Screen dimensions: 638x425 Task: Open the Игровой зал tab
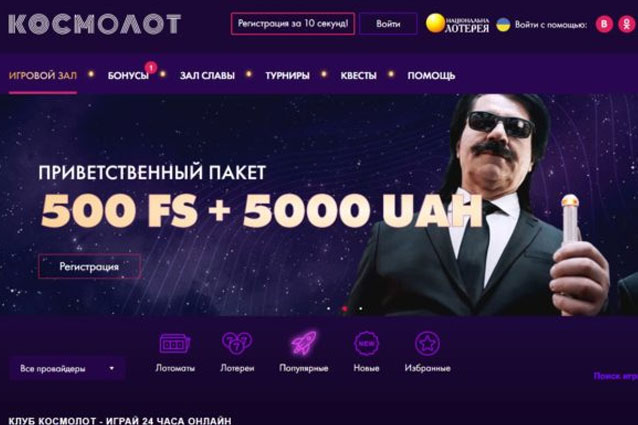[43, 76]
